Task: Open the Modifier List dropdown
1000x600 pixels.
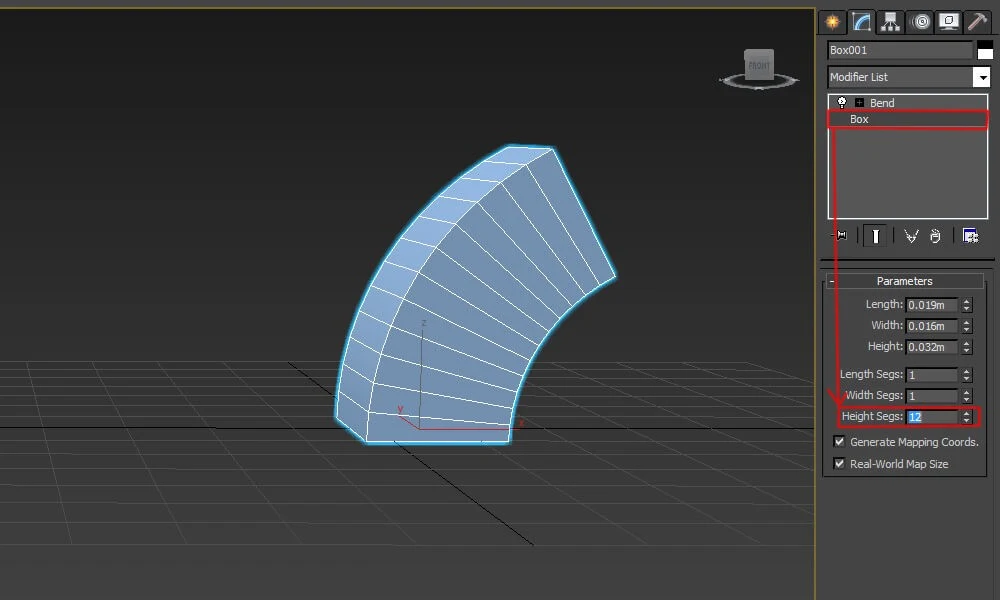Action: (908, 77)
